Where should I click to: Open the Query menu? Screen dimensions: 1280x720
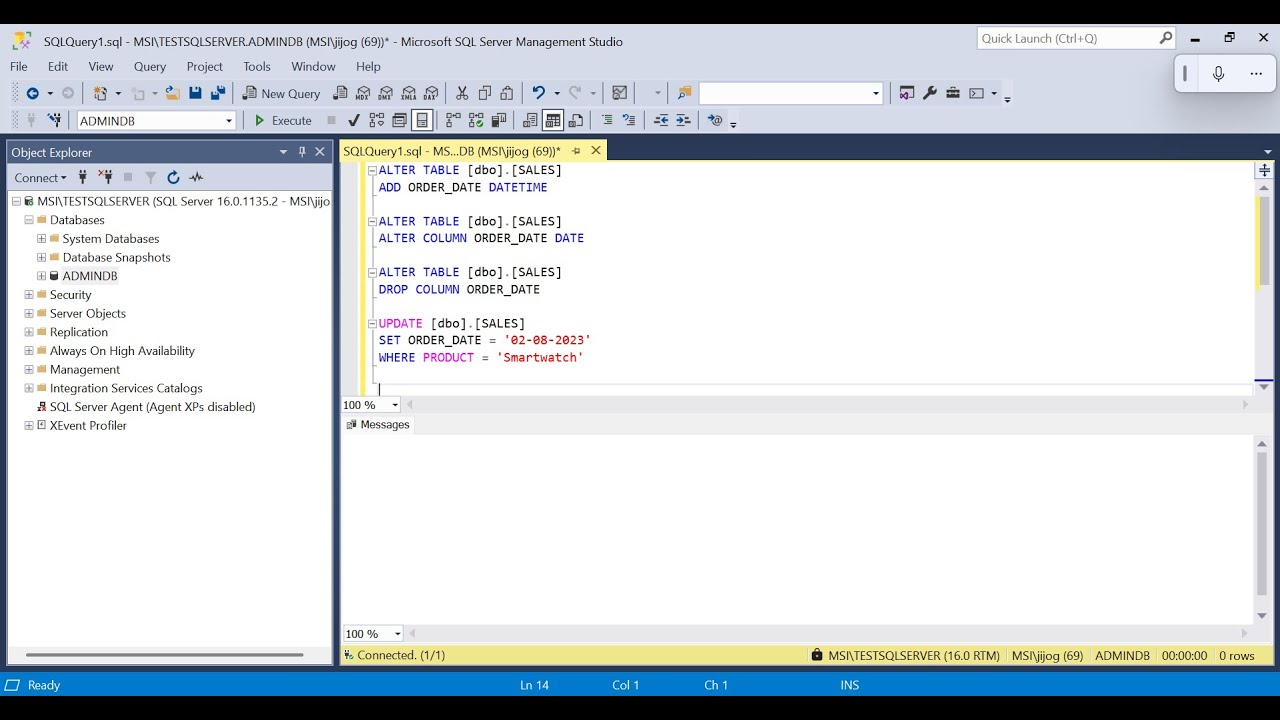point(150,66)
